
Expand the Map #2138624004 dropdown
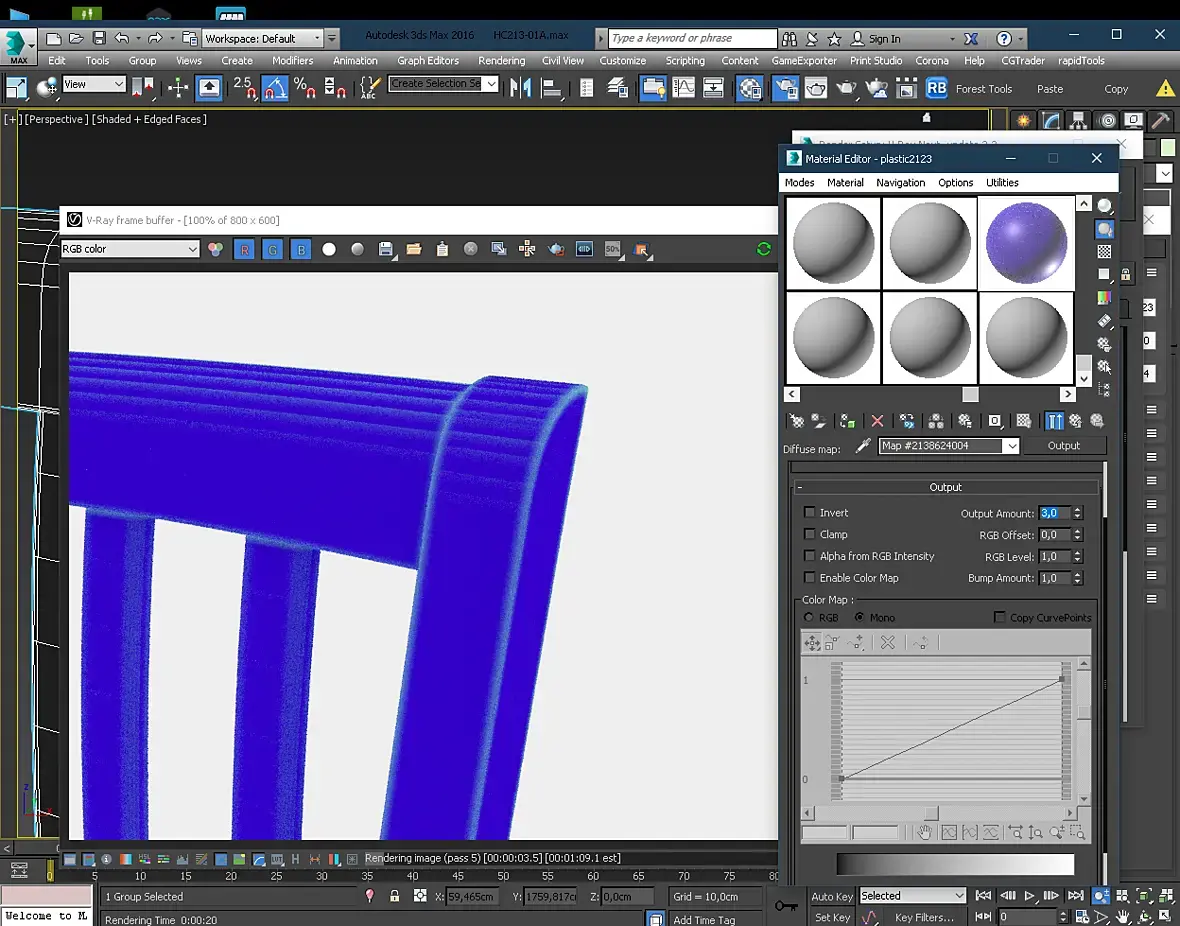1011,446
